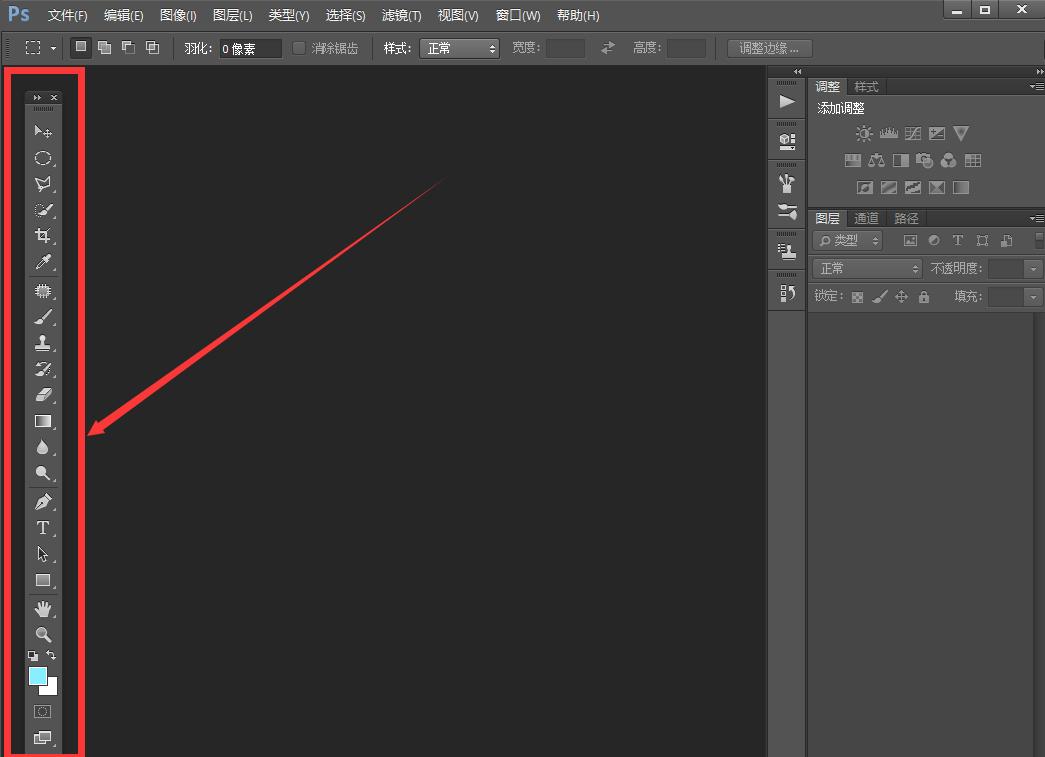Viewport: 1045px width, 757px height.
Task: Select the Move tool
Action: [43, 131]
